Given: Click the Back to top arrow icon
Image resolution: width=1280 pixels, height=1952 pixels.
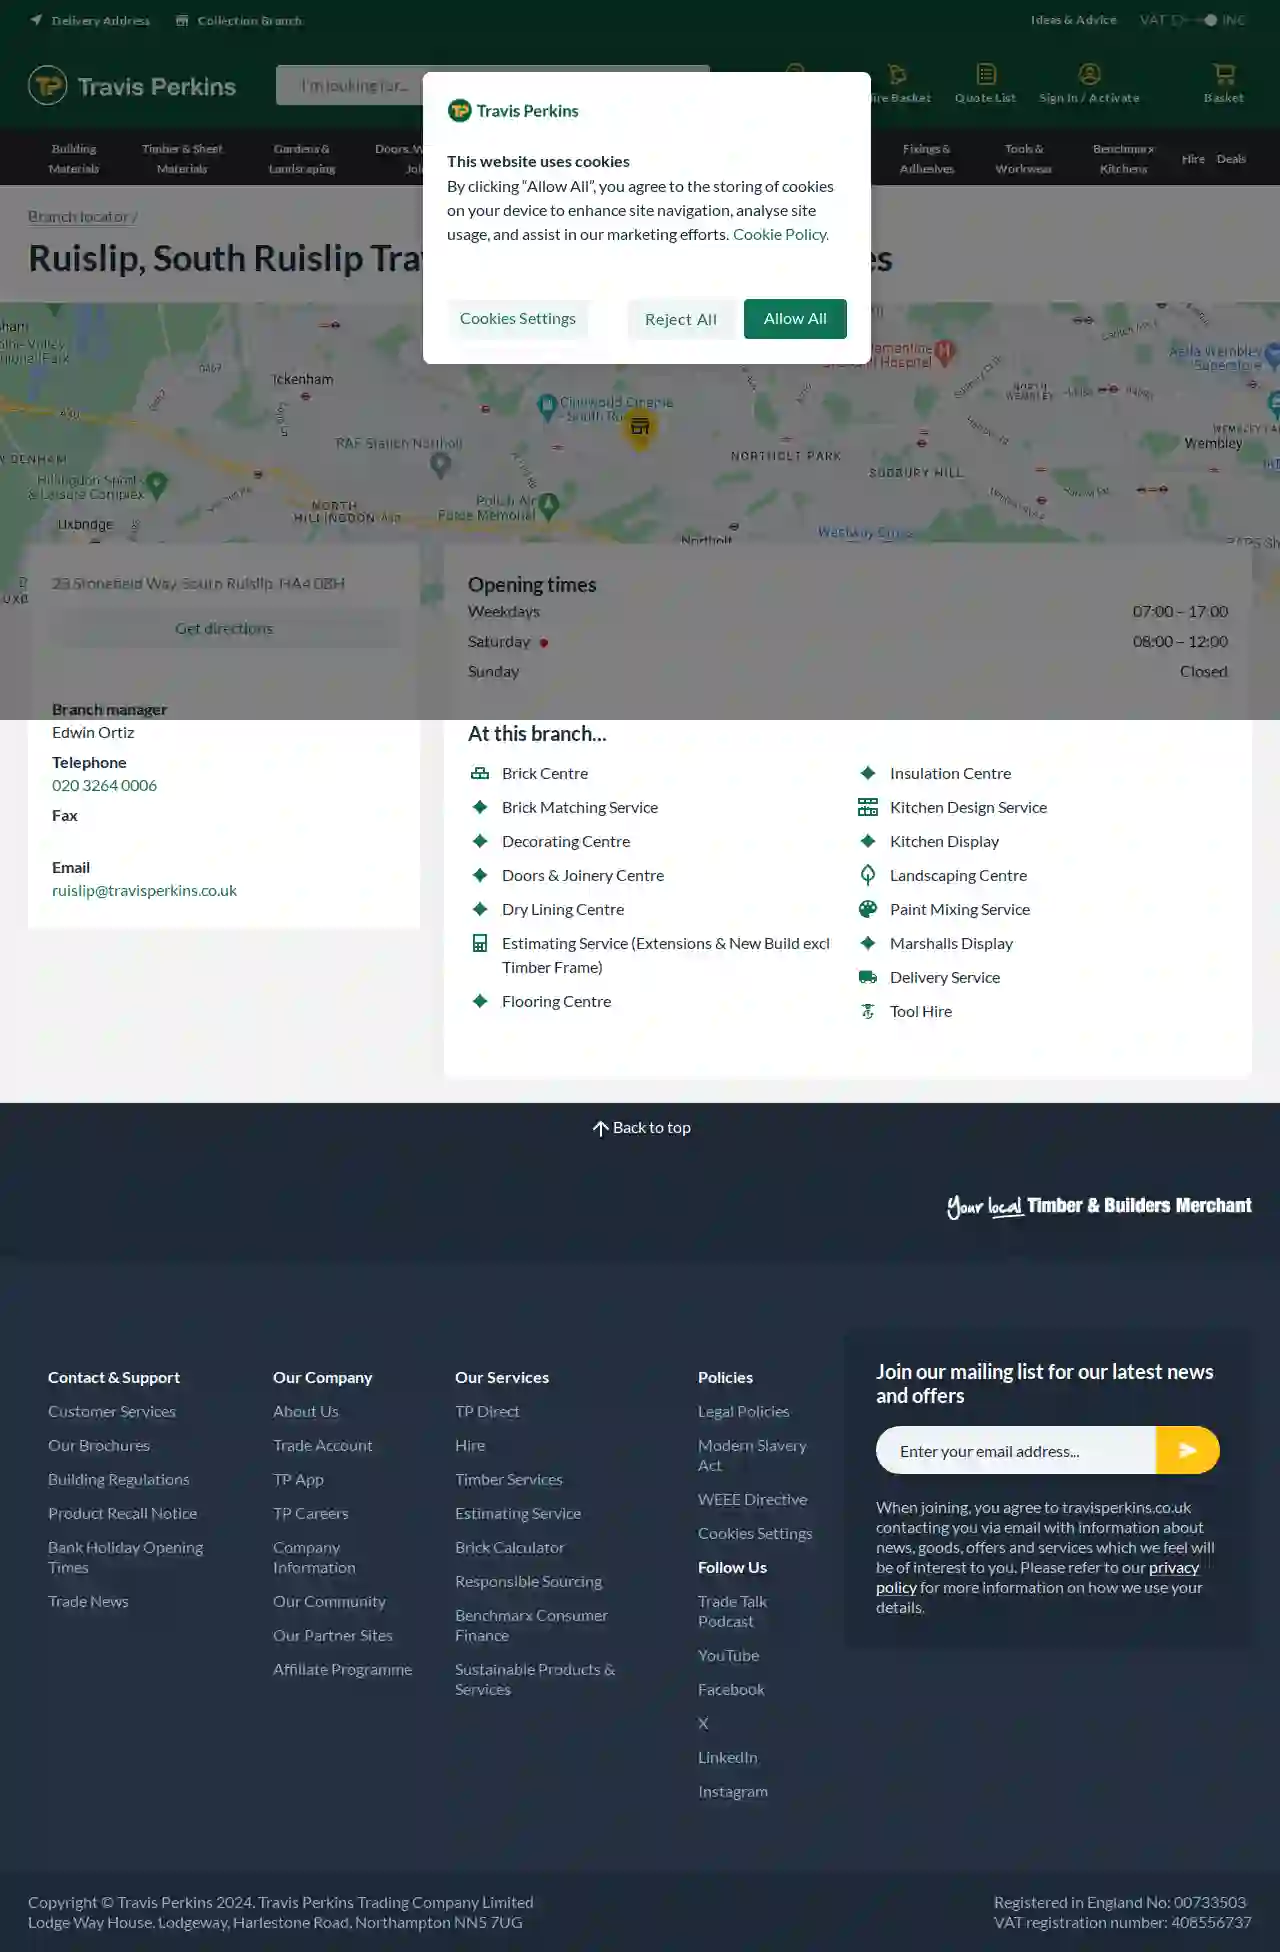Looking at the screenshot, I should (x=600, y=1128).
